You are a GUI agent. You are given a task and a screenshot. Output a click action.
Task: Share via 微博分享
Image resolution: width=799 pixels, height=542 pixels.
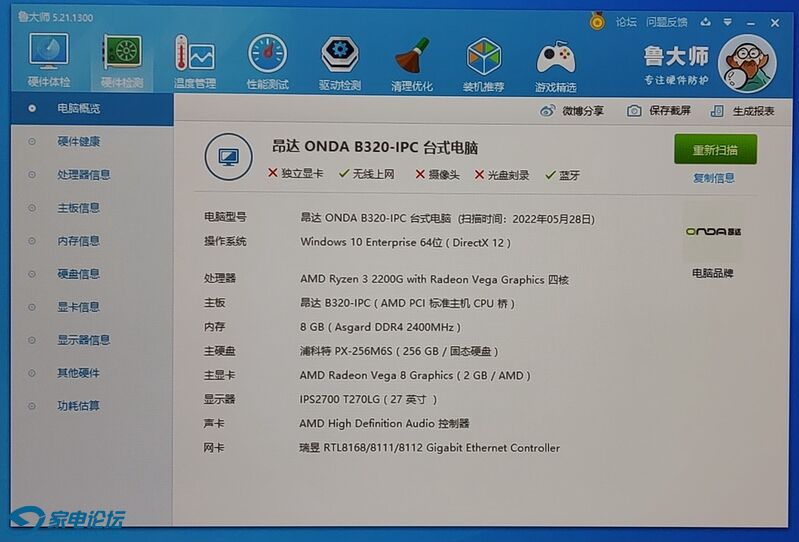[x=583, y=111]
